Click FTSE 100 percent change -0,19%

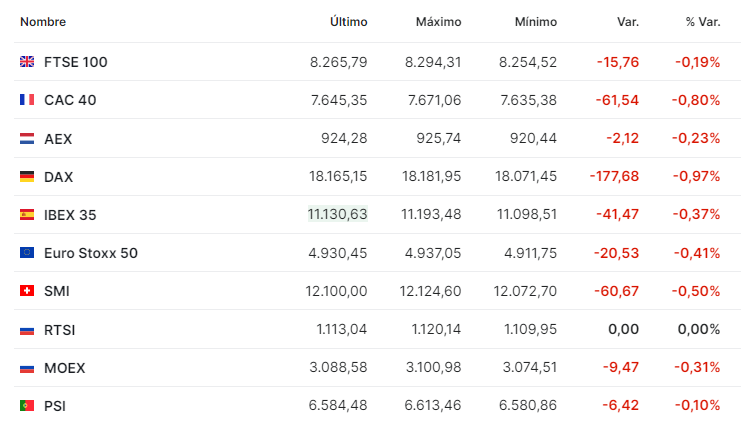[698, 62]
